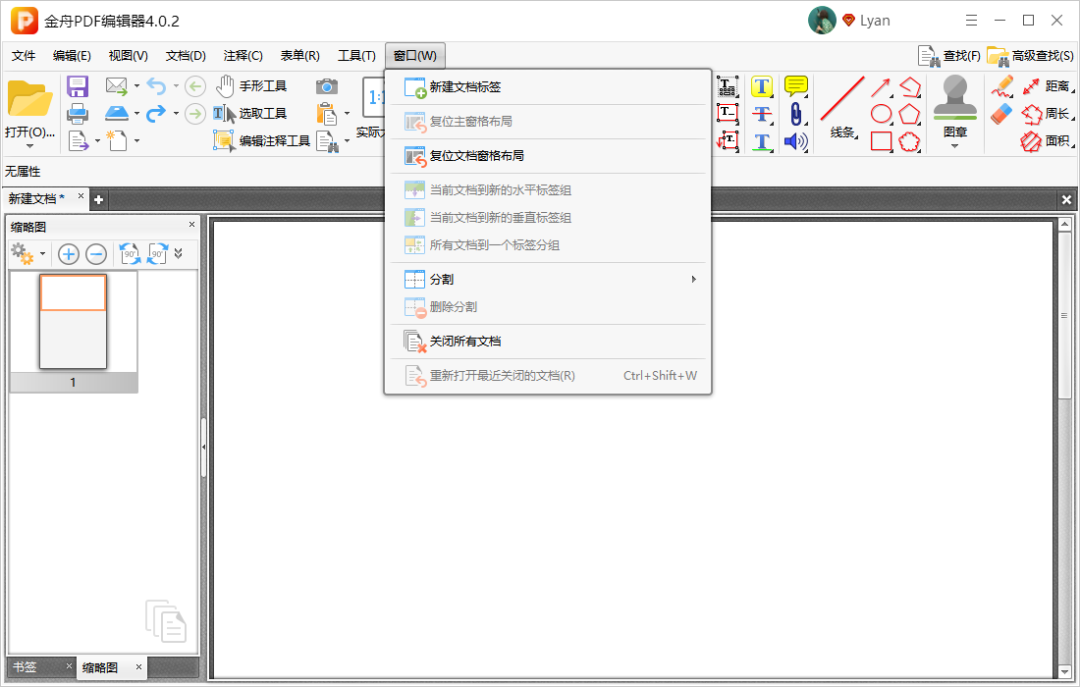Select the Perimeter (周长) measuring tool
The height and width of the screenshot is (687, 1080).
pos(1048,114)
